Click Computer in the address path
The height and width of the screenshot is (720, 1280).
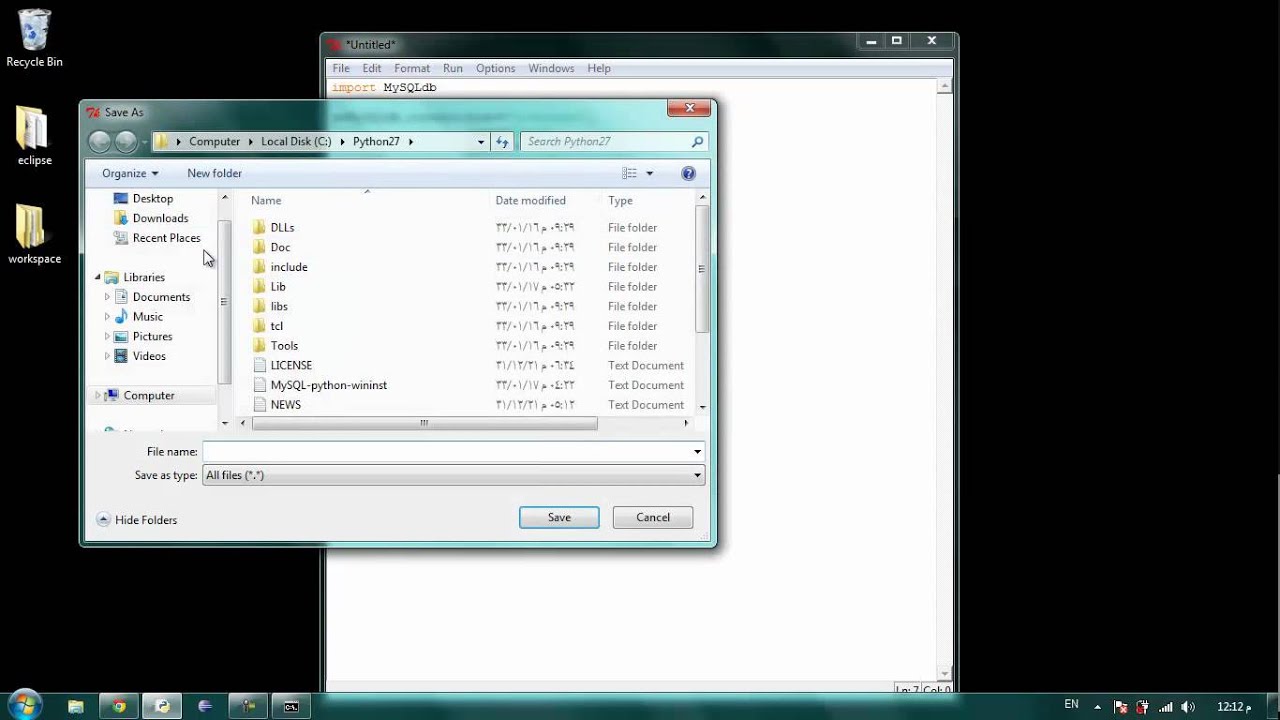tap(215, 142)
